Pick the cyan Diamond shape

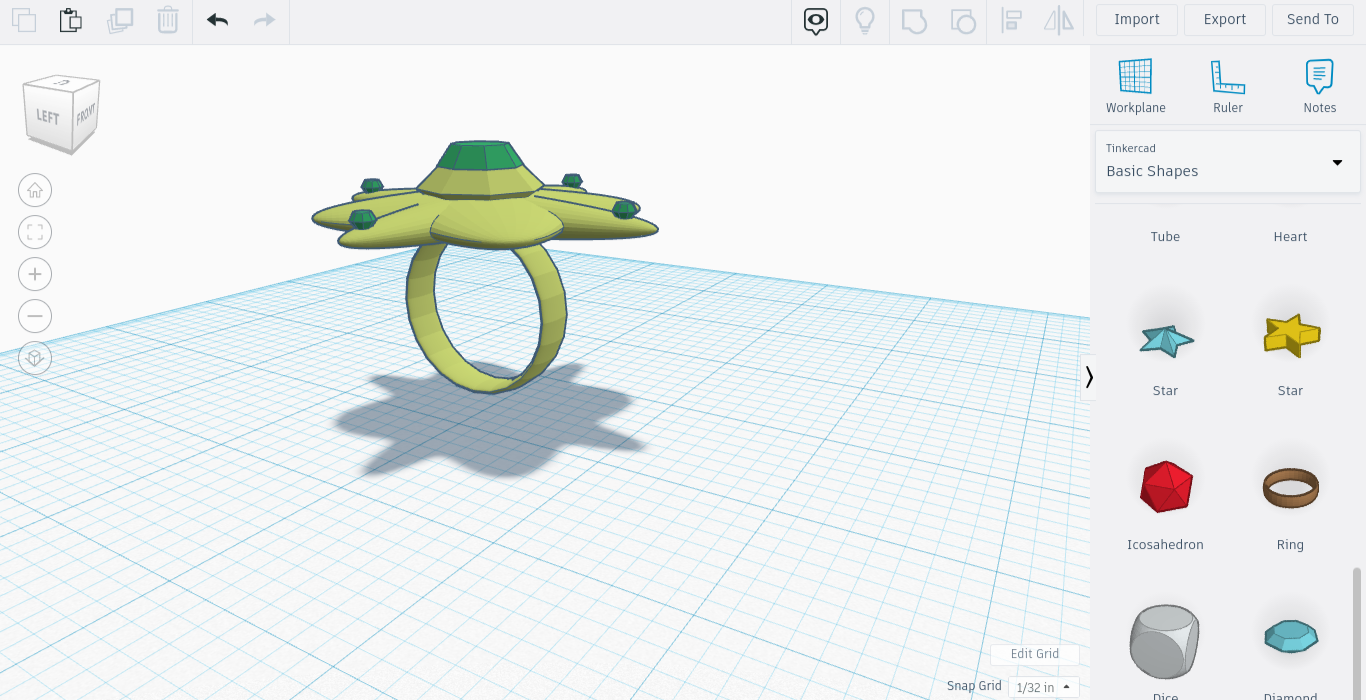[x=1291, y=636]
